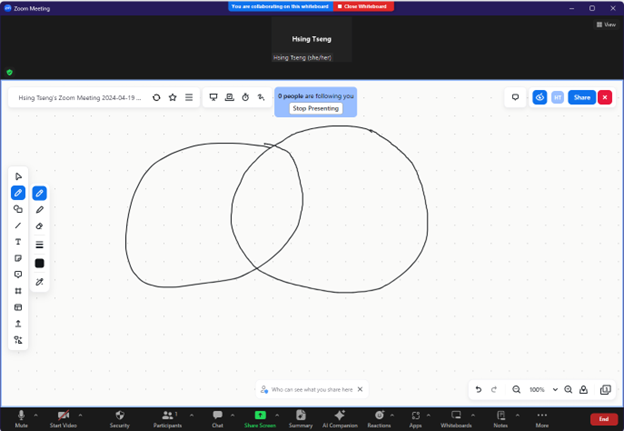Screen dimensions: 624x431
Task: Click the pointer trail icon beside the timer
Action: (261, 97)
